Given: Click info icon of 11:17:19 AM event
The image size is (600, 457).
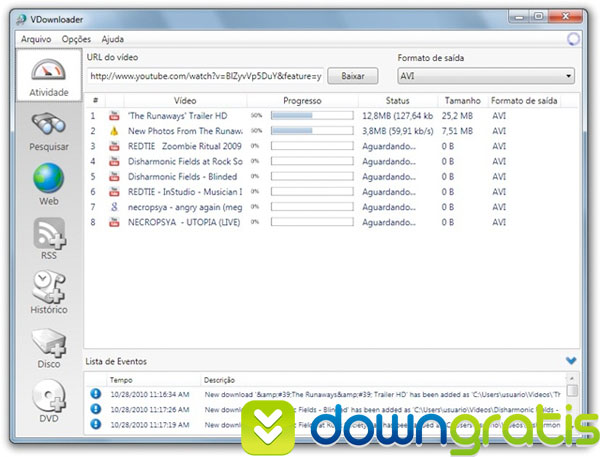Looking at the screenshot, I should point(96,424).
